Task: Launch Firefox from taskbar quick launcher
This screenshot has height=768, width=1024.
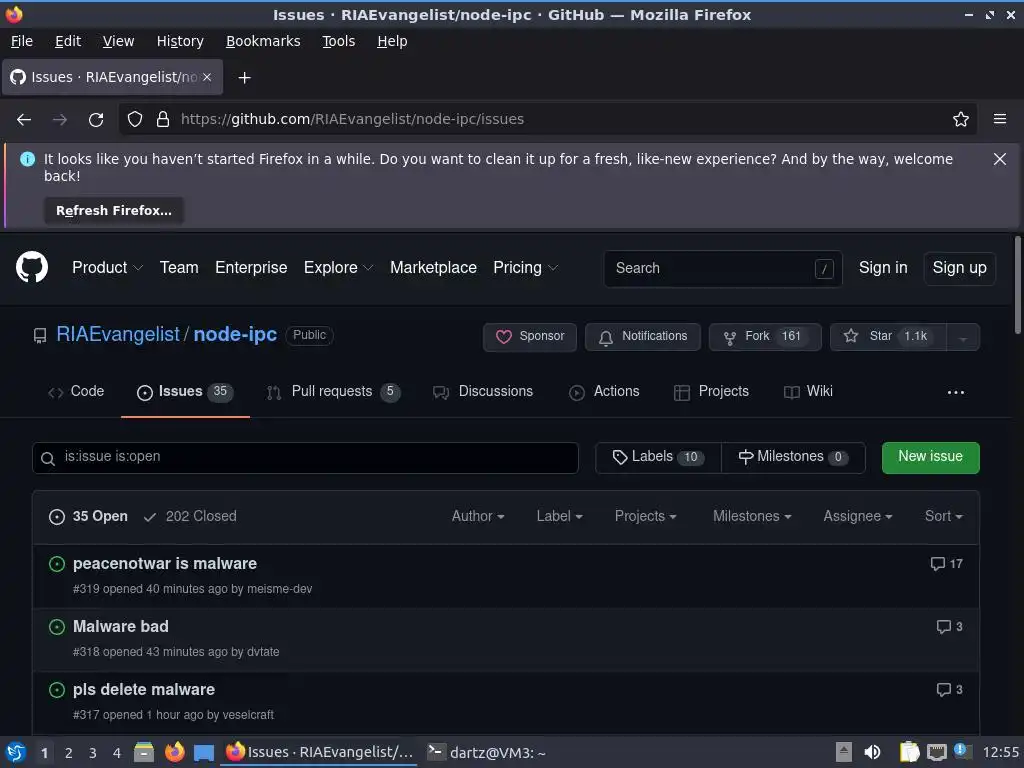Action: coord(174,752)
